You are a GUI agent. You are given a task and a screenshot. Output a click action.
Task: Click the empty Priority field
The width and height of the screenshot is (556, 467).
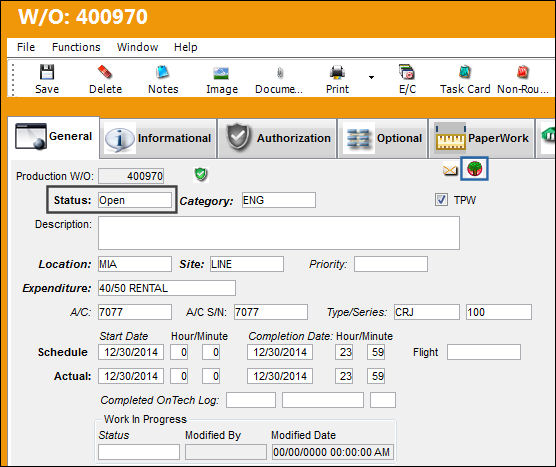point(391,264)
